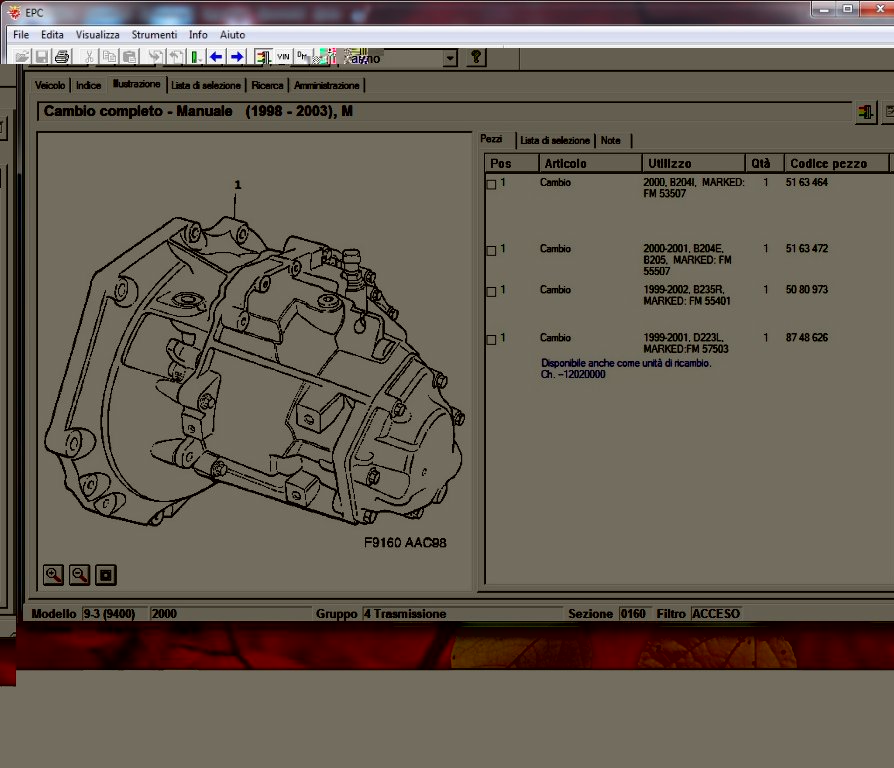Open parts panel Lista di selezione tab
This screenshot has width=894, height=768.
pos(555,140)
